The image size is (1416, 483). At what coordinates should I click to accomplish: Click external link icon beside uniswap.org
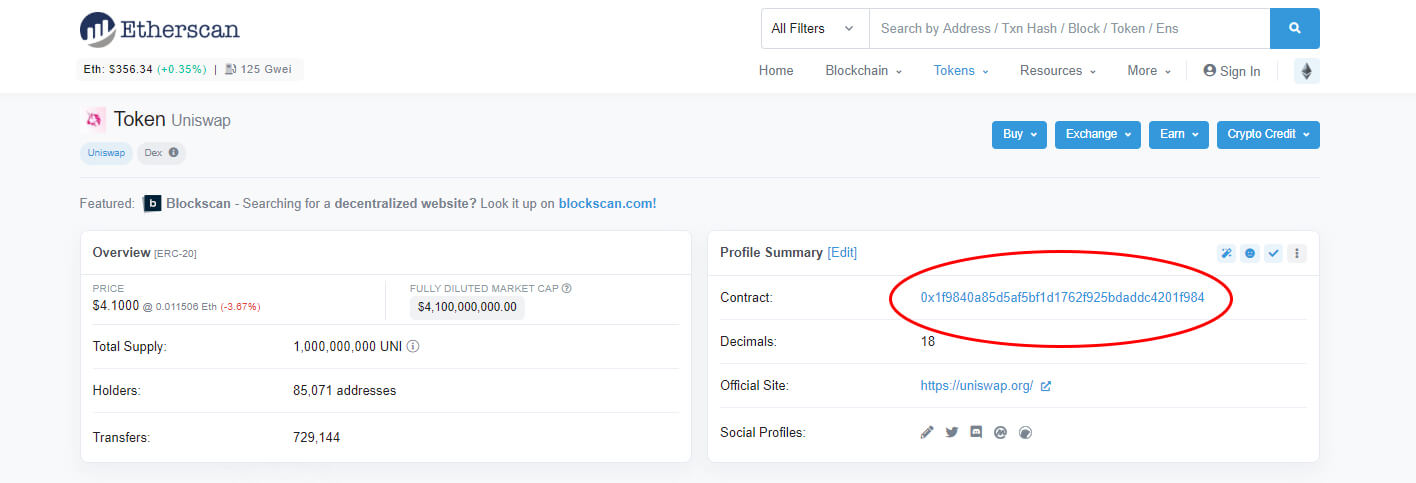point(1046,386)
